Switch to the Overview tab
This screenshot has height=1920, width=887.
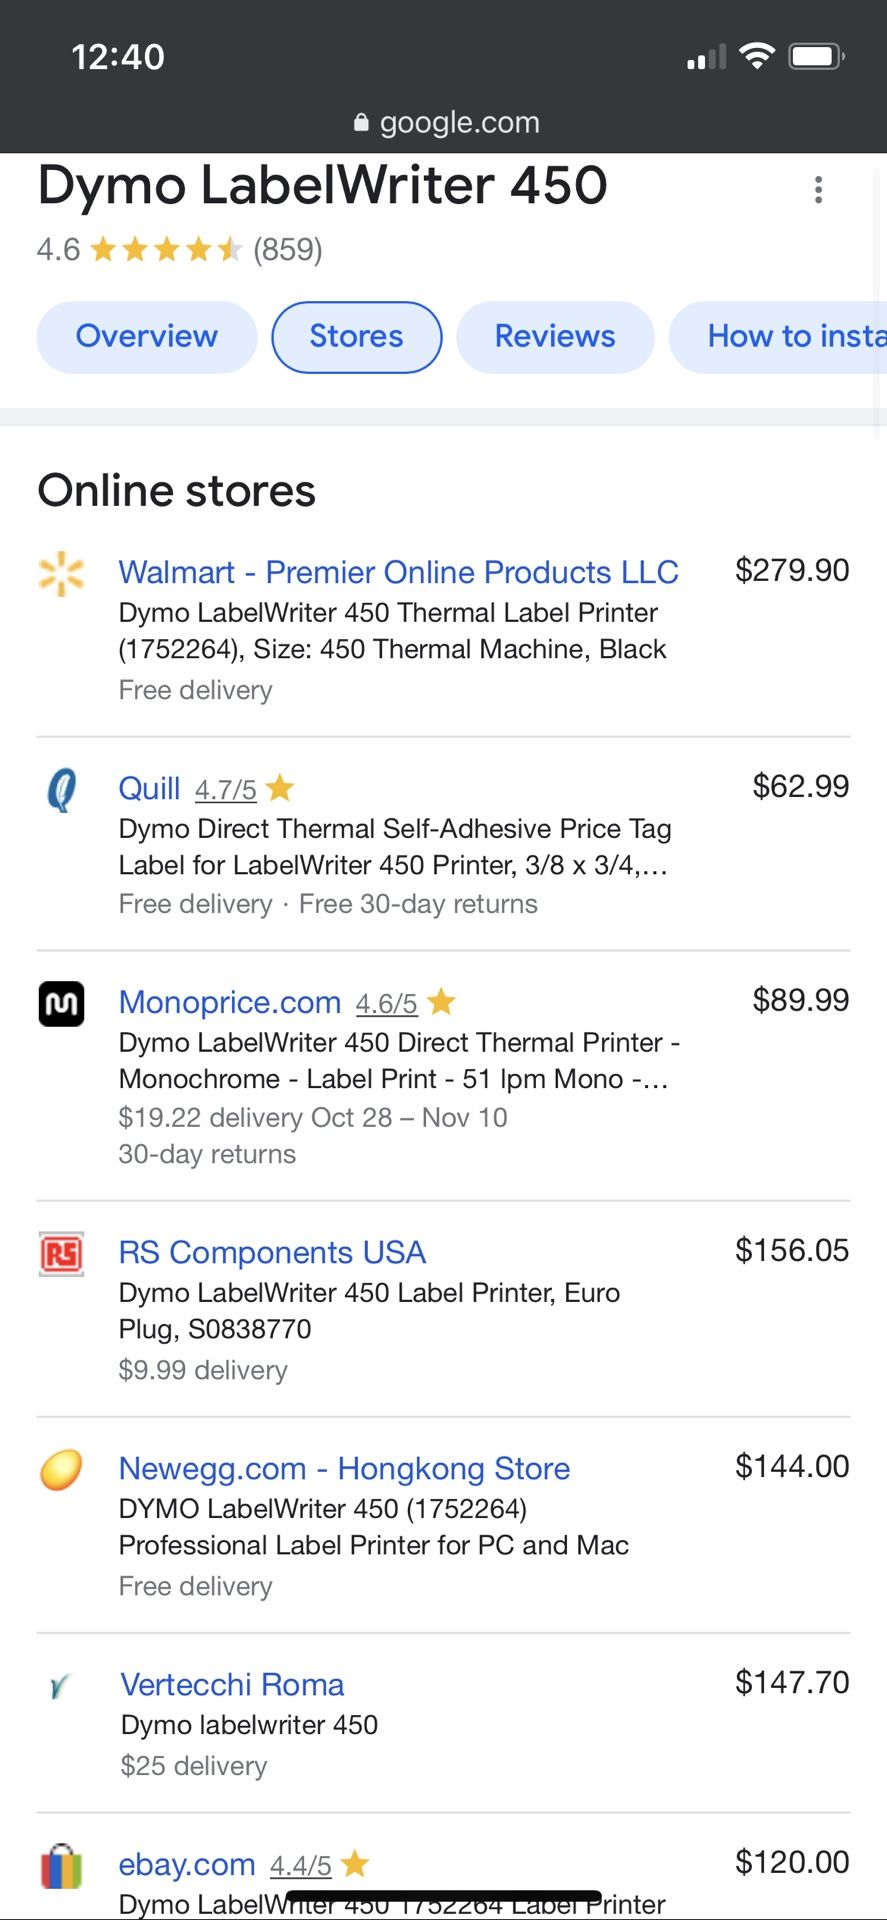point(147,337)
